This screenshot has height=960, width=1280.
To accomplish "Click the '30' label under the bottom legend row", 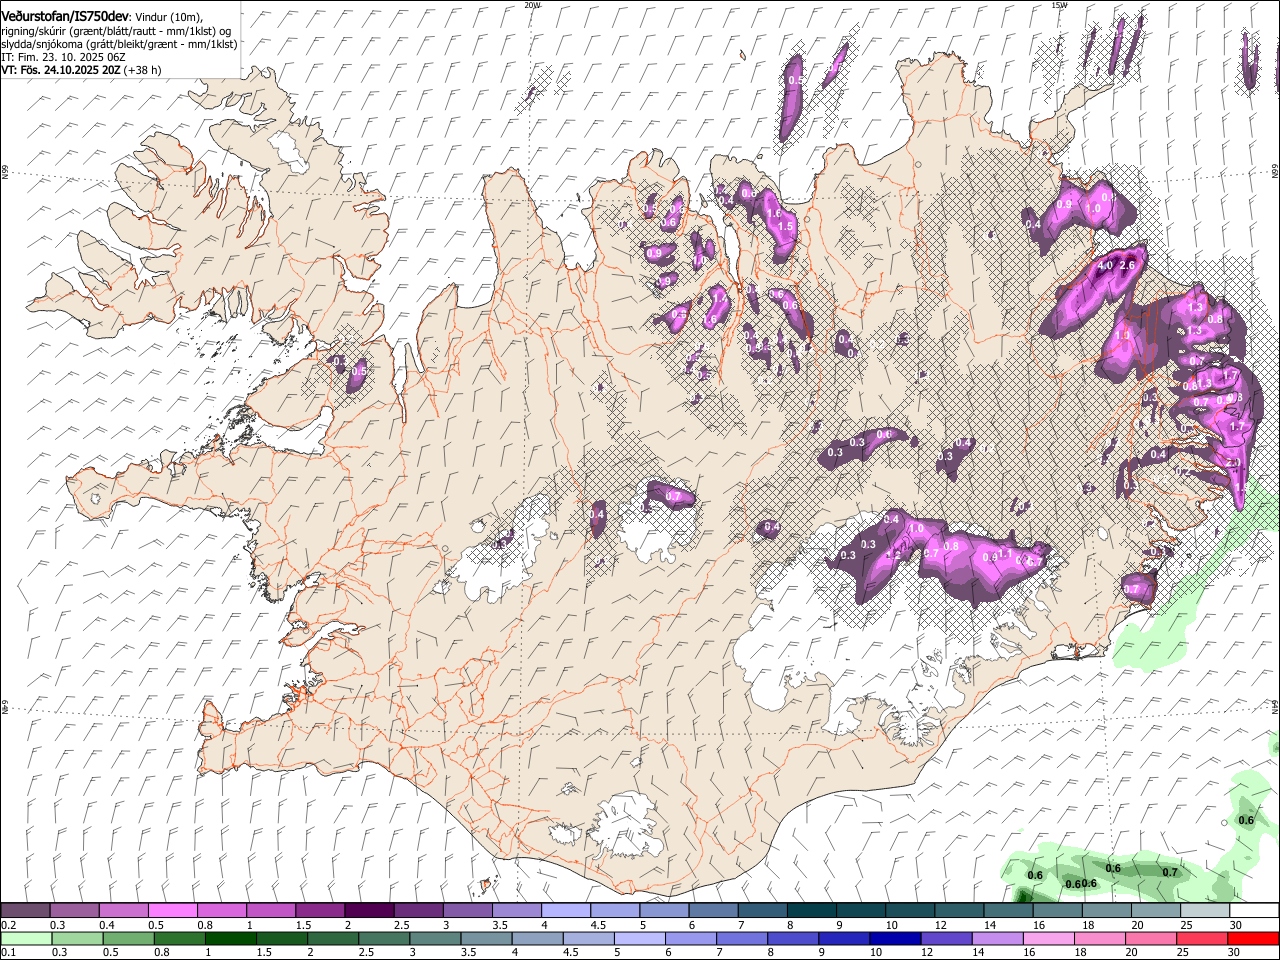I will click(1233, 953).
